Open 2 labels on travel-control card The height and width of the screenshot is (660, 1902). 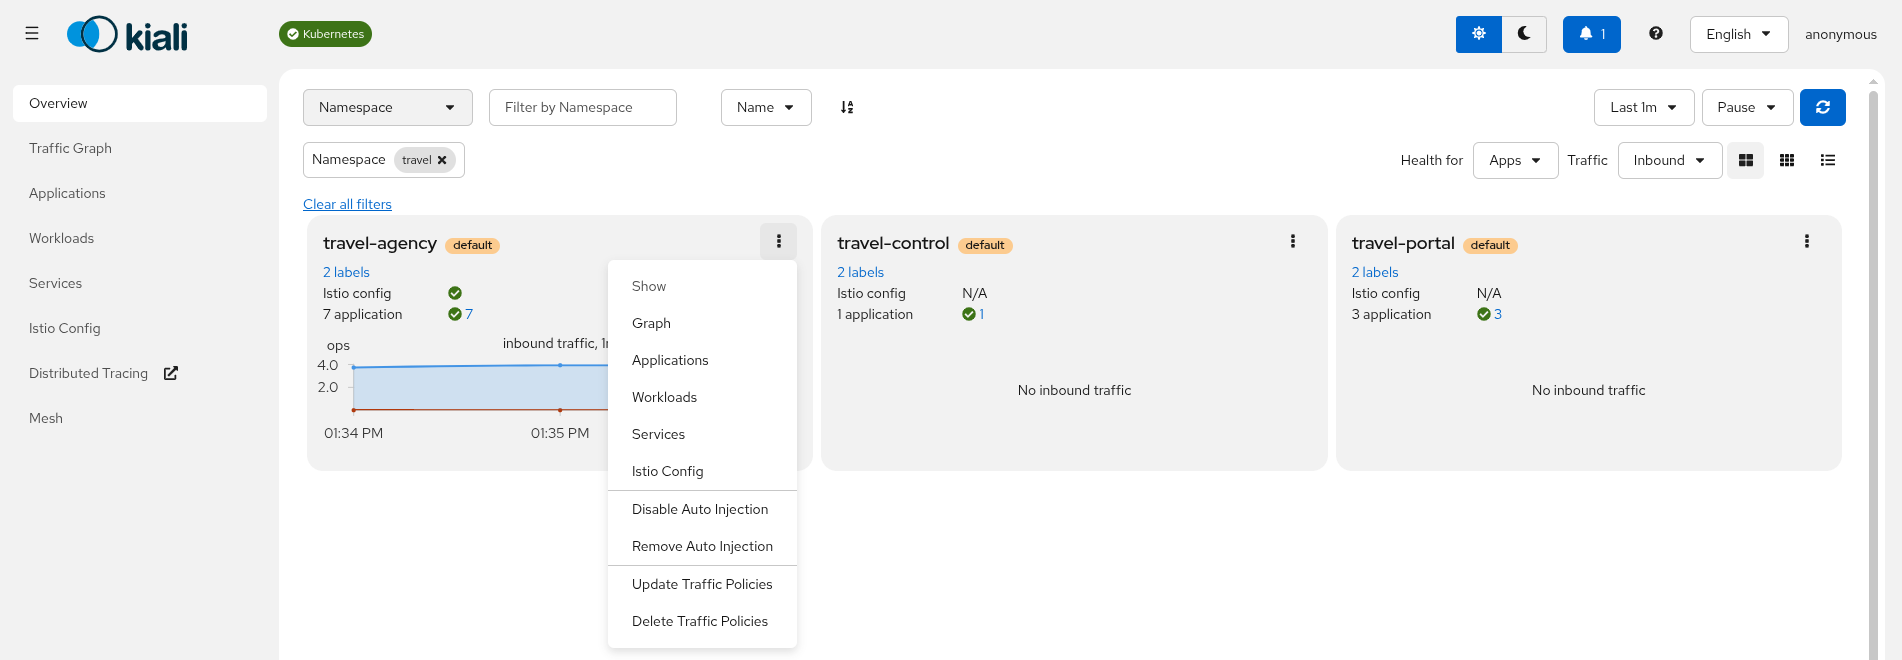tap(860, 272)
